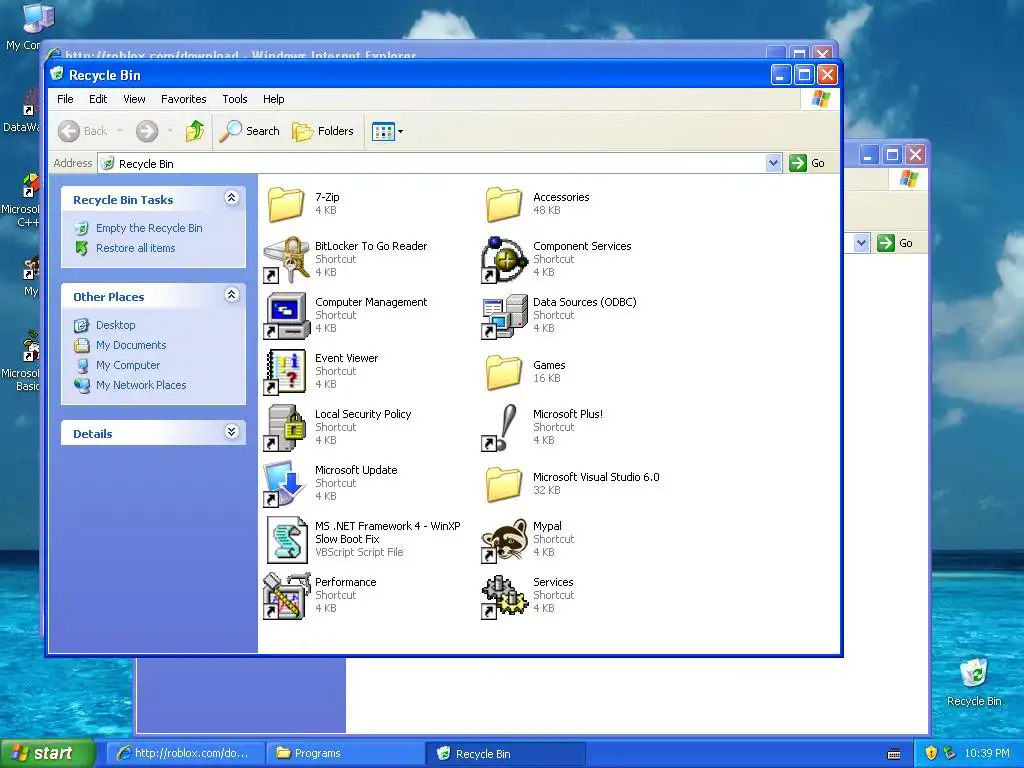1024x768 pixels.
Task: Click the Search toolbar button
Action: (249, 131)
